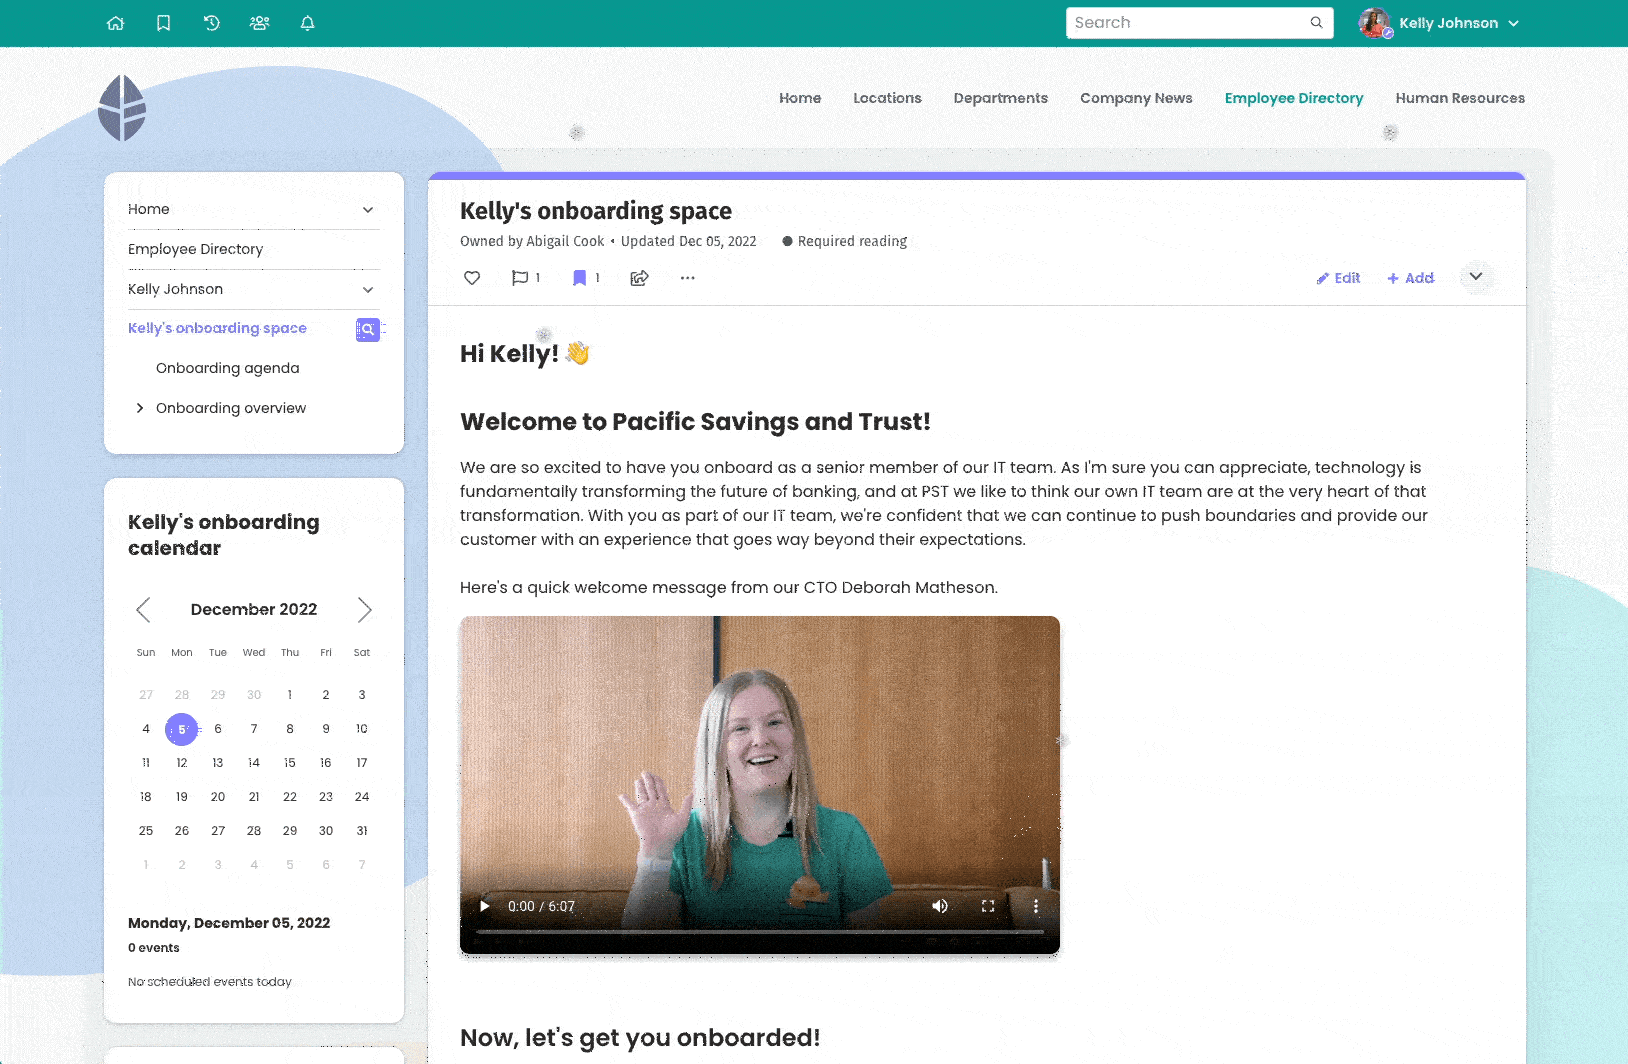Click the Add button

1410,278
